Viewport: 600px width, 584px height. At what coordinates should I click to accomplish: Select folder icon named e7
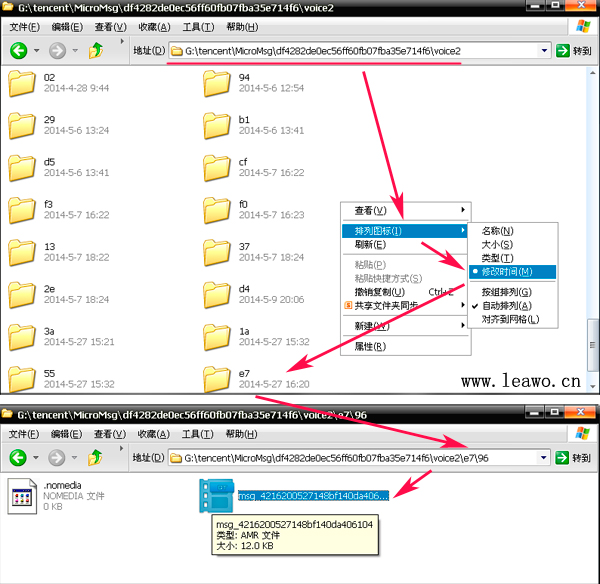click(x=217, y=379)
